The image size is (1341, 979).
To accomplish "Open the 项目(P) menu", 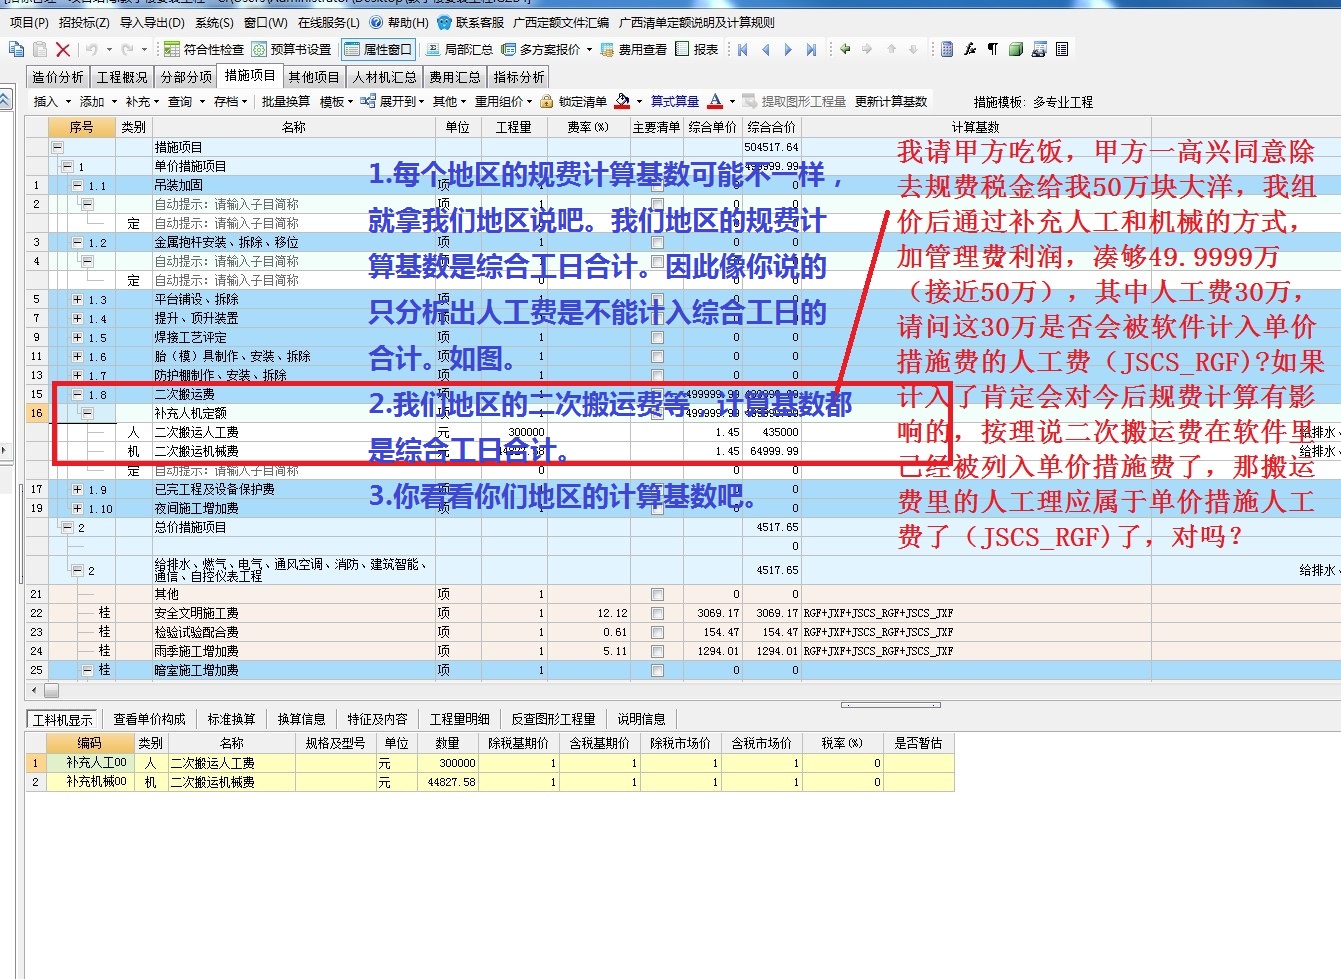I will (29, 22).
